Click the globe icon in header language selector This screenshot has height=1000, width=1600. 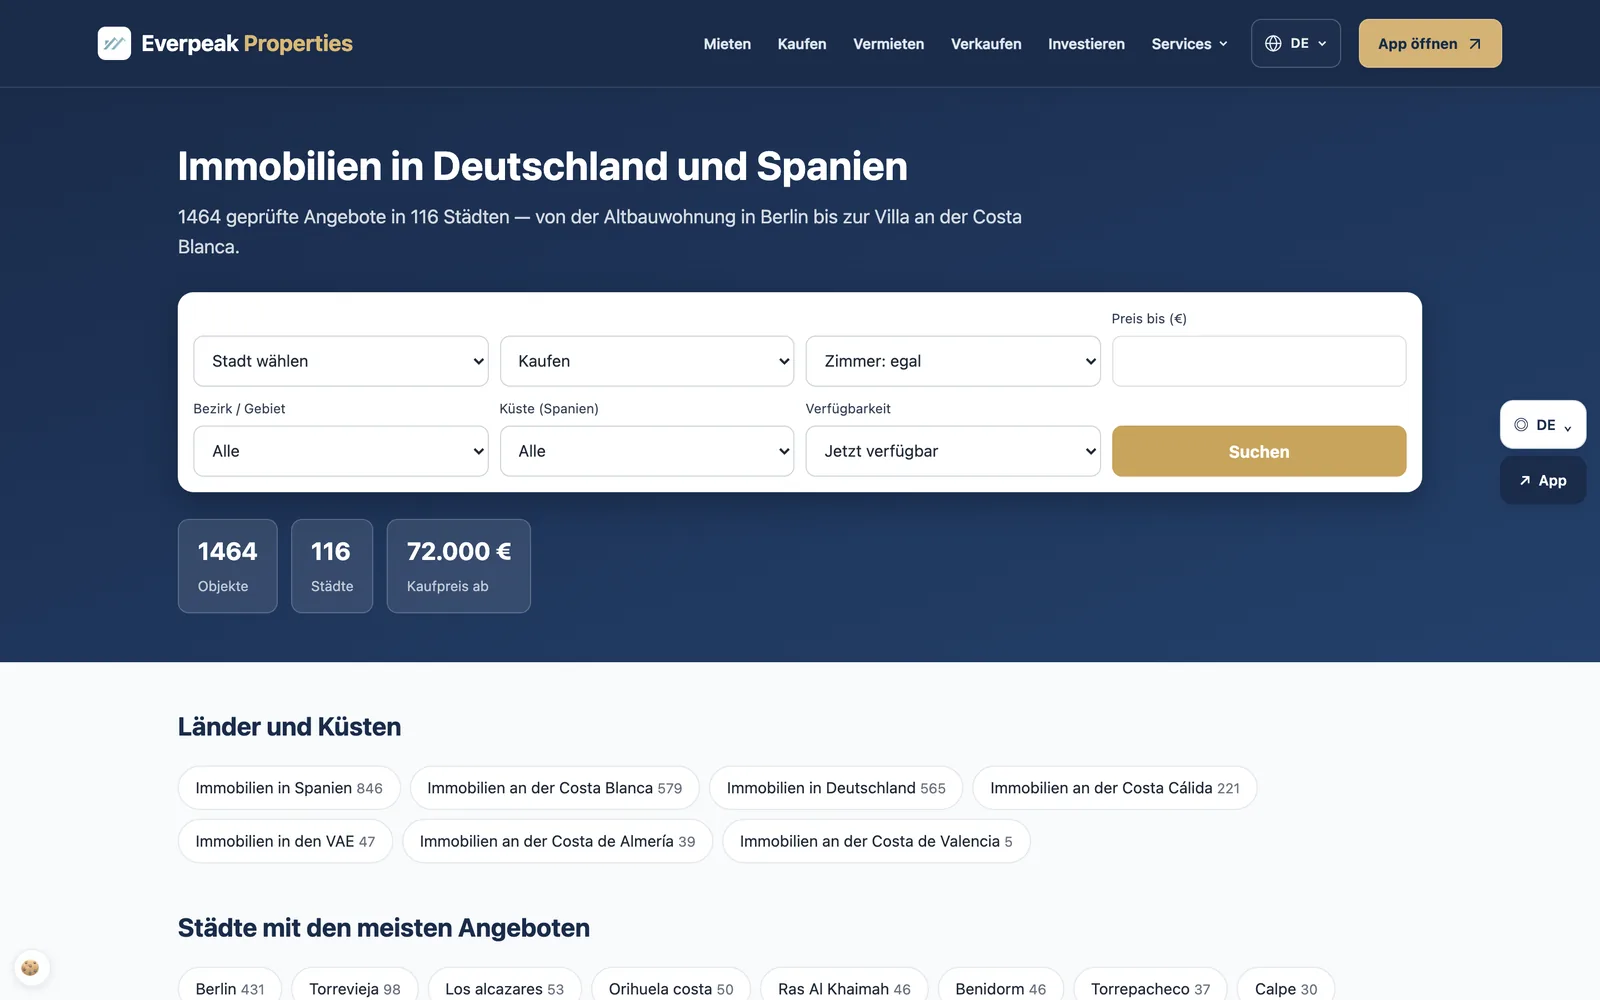(1273, 43)
